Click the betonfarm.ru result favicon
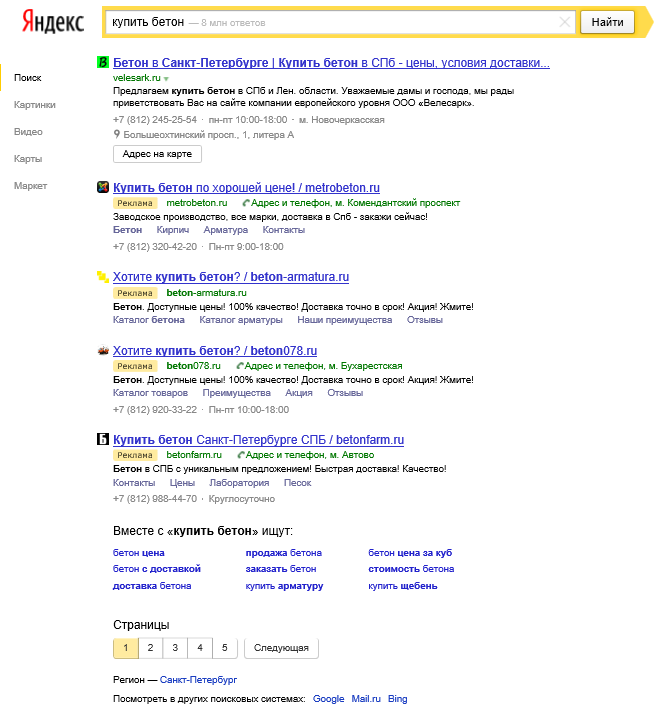662x716 pixels. (x=102, y=440)
